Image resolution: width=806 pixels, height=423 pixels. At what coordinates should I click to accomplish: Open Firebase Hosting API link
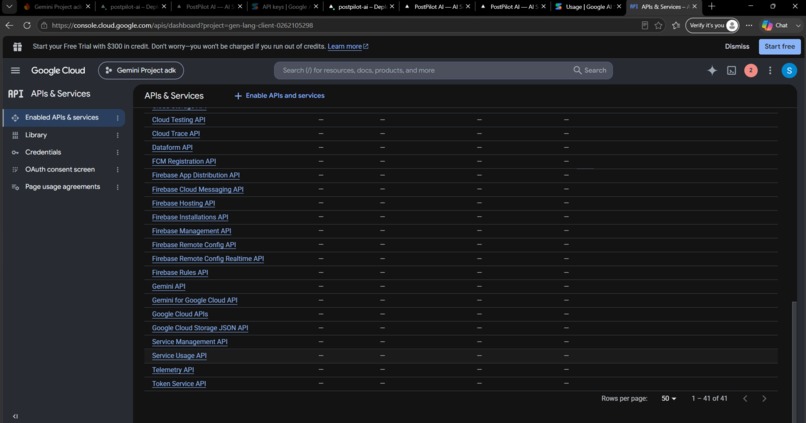pyautogui.click(x=184, y=204)
